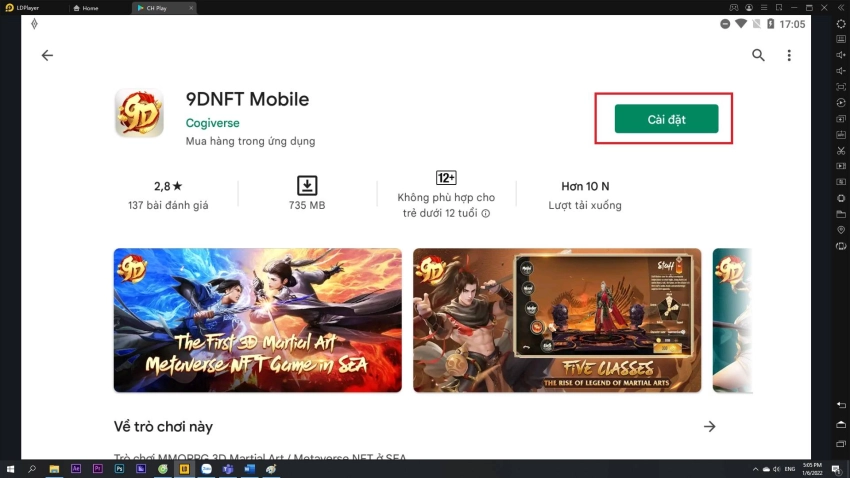Open LDPlayer user account icon
850x478 pixels.
coord(749,8)
